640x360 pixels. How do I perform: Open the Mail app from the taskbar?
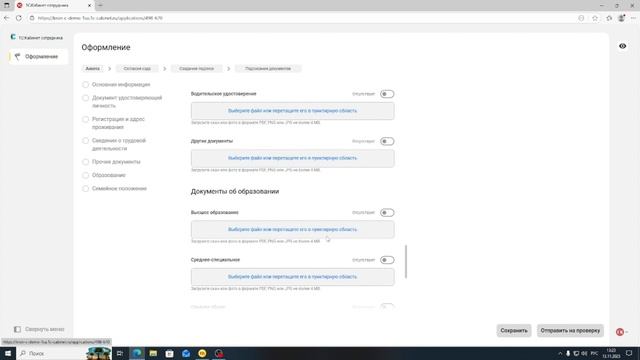pyautogui.click(x=186, y=353)
